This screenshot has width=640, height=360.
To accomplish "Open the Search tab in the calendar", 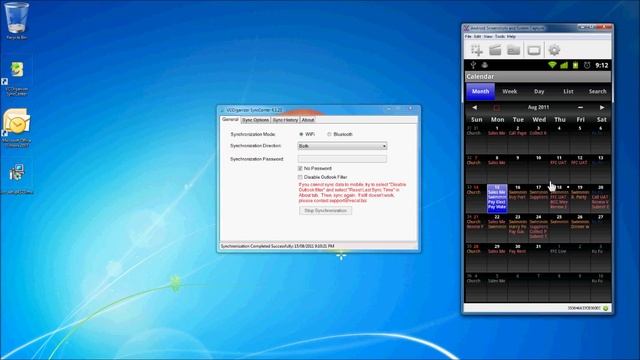I will tap(597, 91).
